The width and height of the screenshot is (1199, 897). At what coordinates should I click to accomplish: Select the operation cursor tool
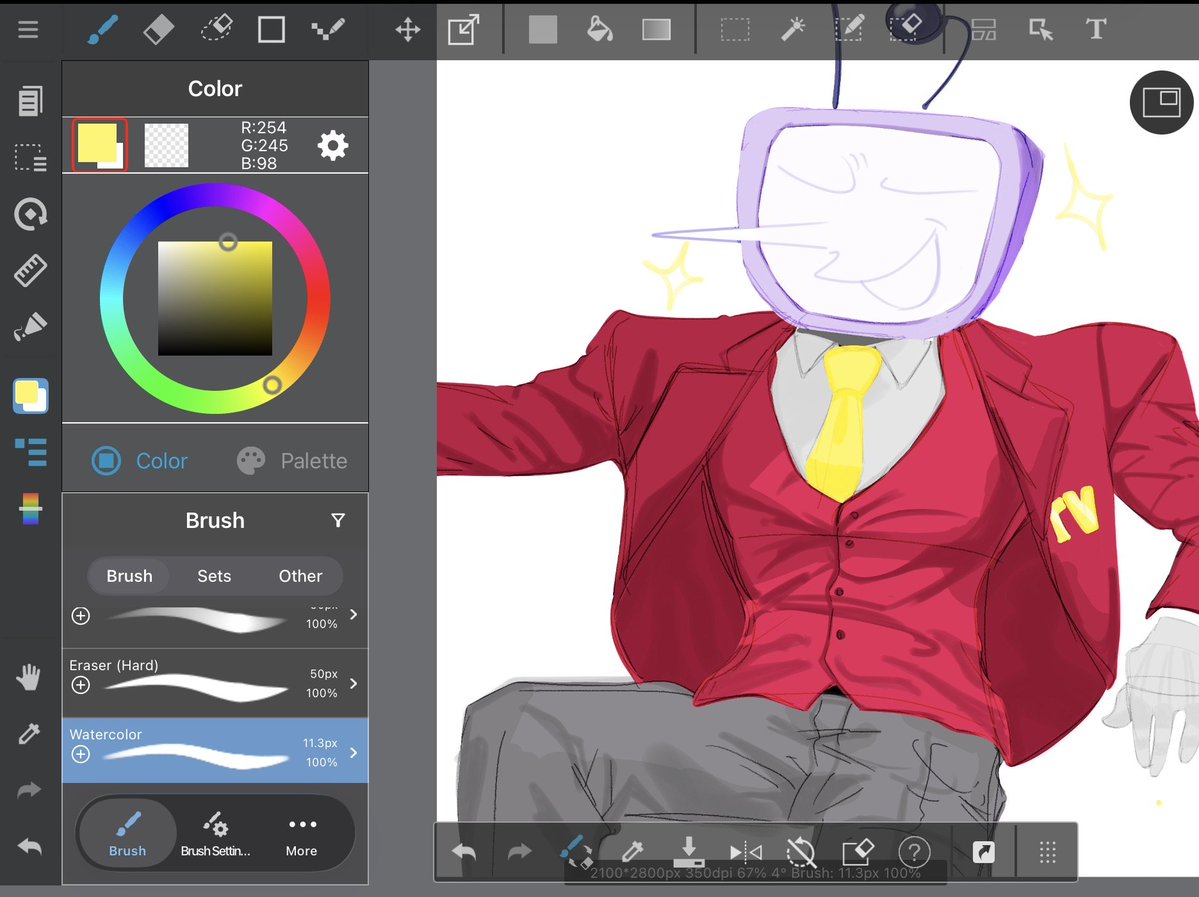[x=1041, y=30]
